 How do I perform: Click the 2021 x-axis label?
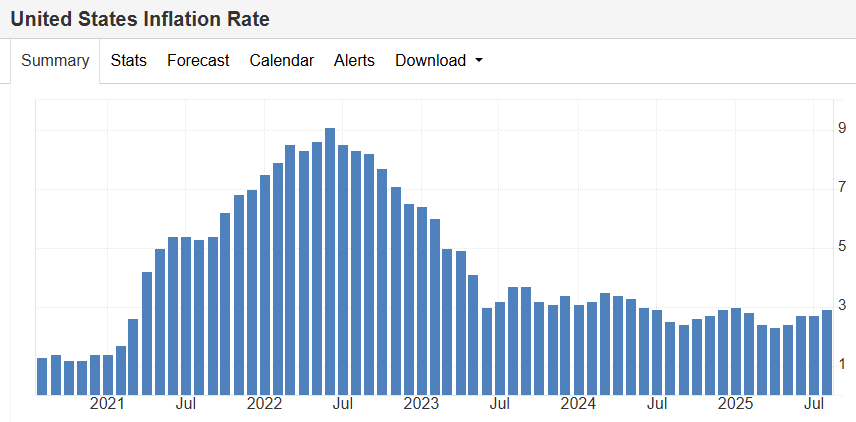tap(107, 404)
